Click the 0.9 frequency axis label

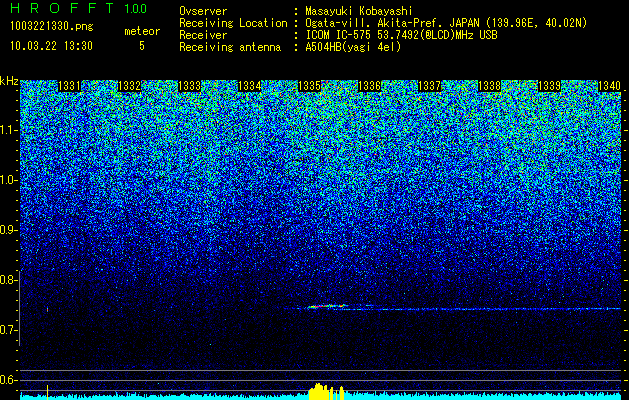pyautogui.click(x=8, y=230)
